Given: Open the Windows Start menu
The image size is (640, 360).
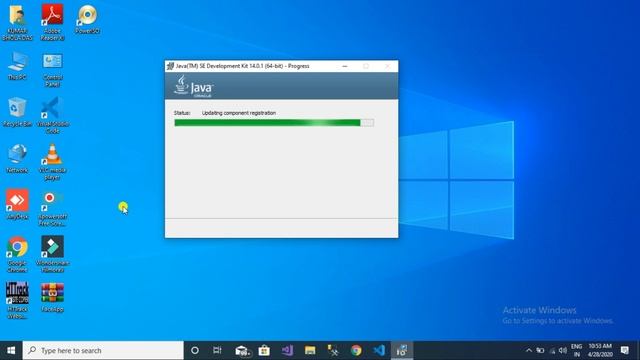Looking at the screenshot, I should pos(11,350).
